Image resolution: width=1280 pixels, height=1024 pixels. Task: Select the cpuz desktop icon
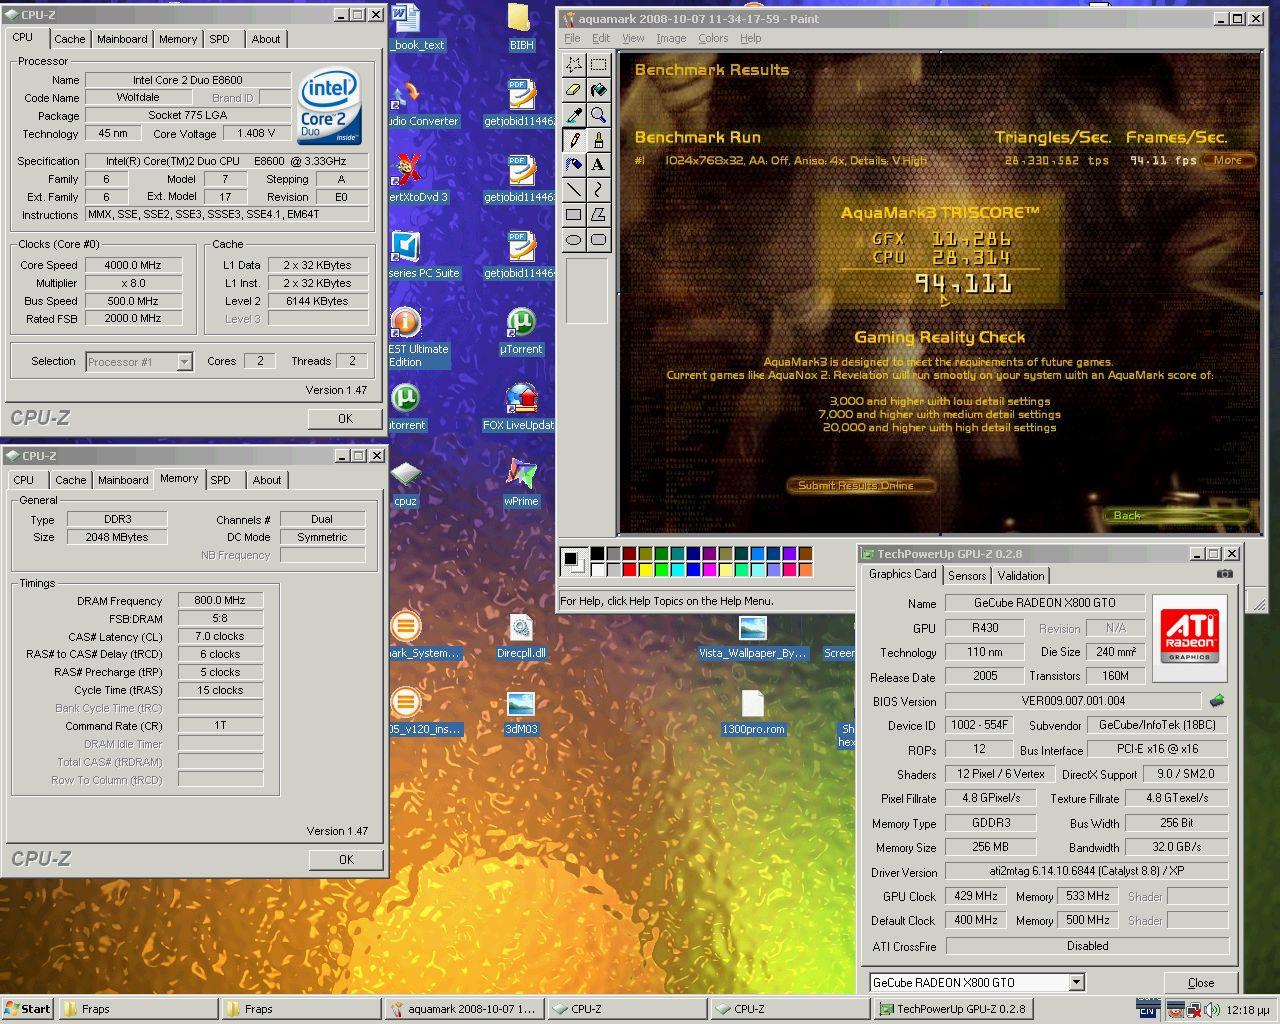click(x=405, y=482)
